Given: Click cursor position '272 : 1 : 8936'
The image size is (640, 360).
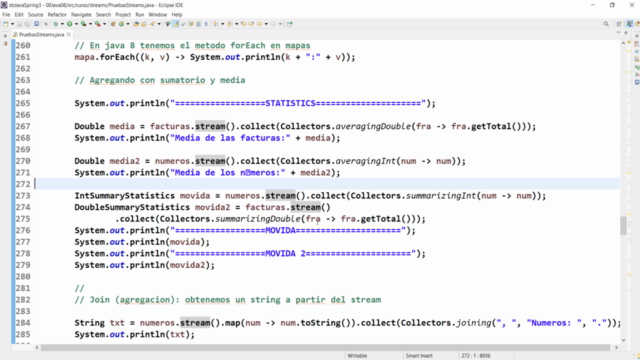Looking at the screenshot, I should (x=476, y=356).
